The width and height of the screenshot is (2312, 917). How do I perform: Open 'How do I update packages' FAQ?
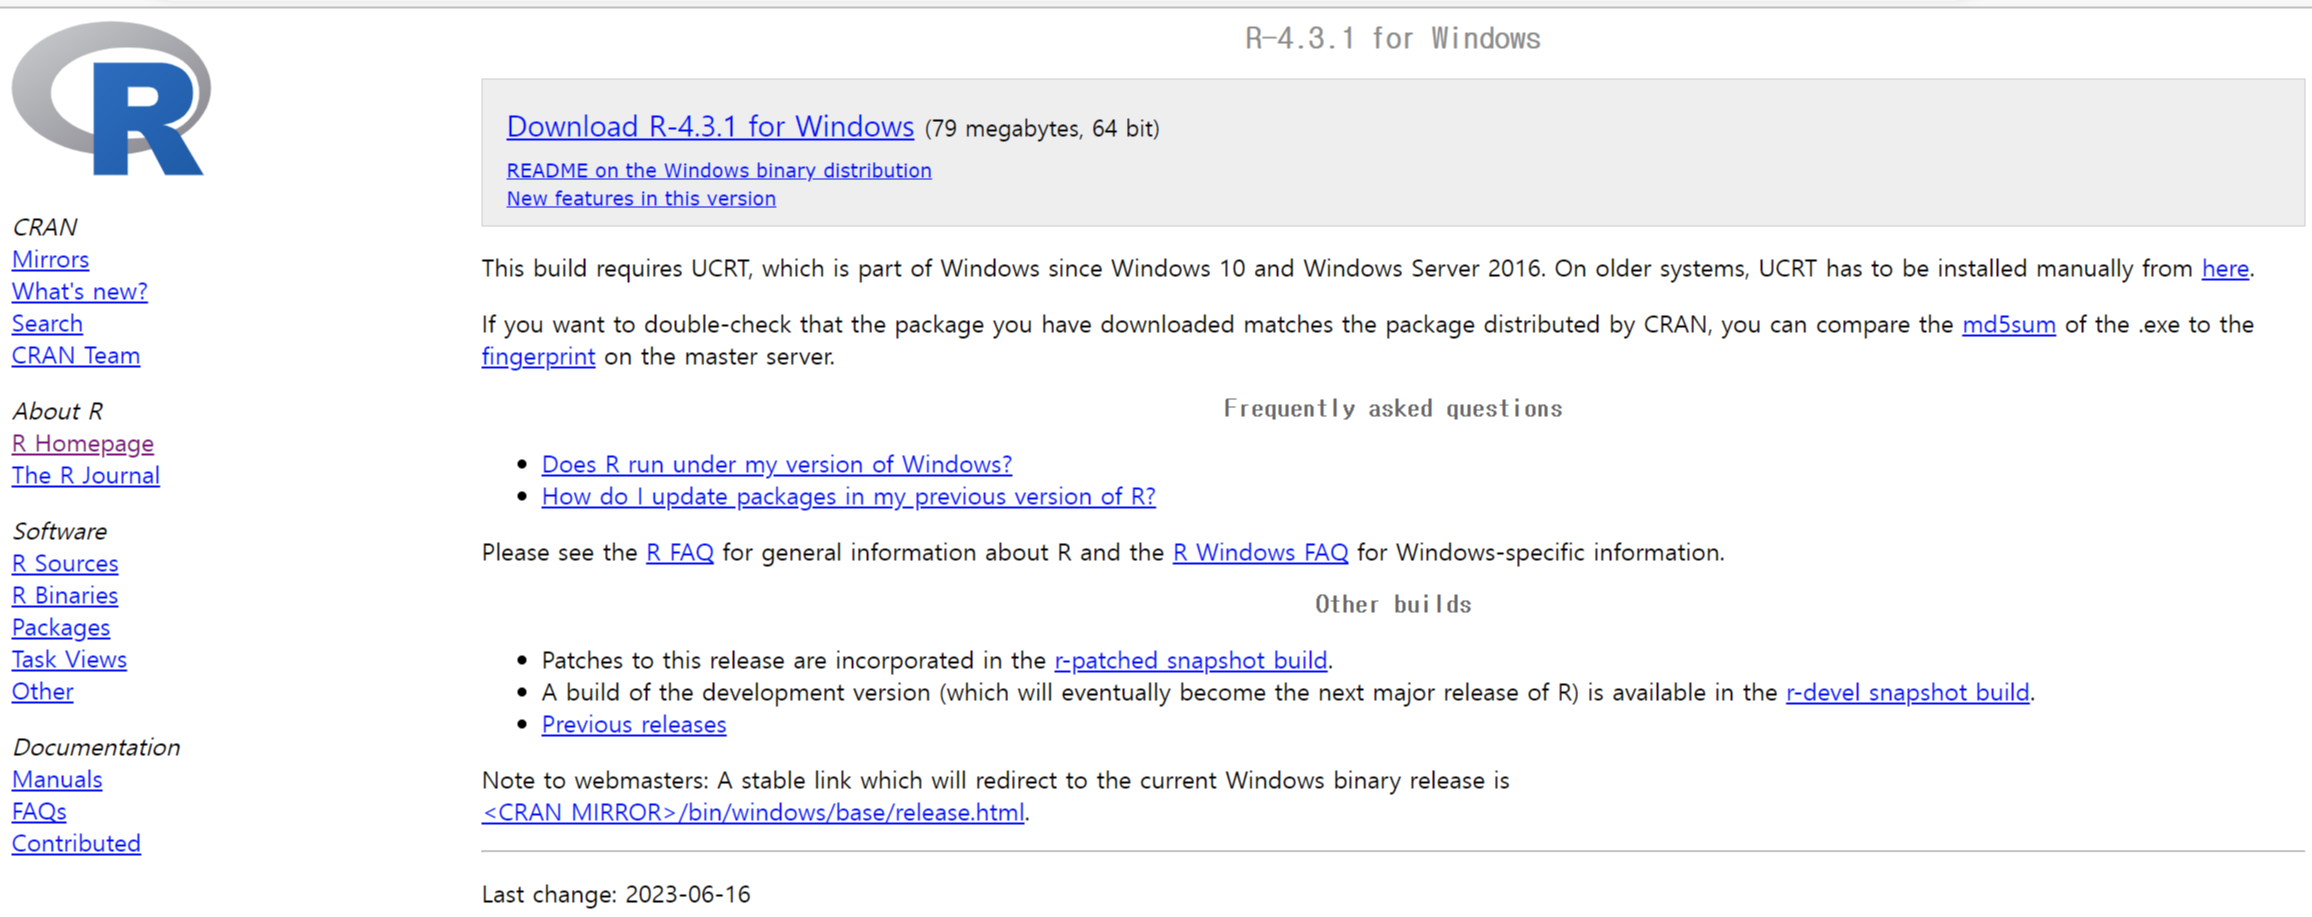tap(848, 496)
